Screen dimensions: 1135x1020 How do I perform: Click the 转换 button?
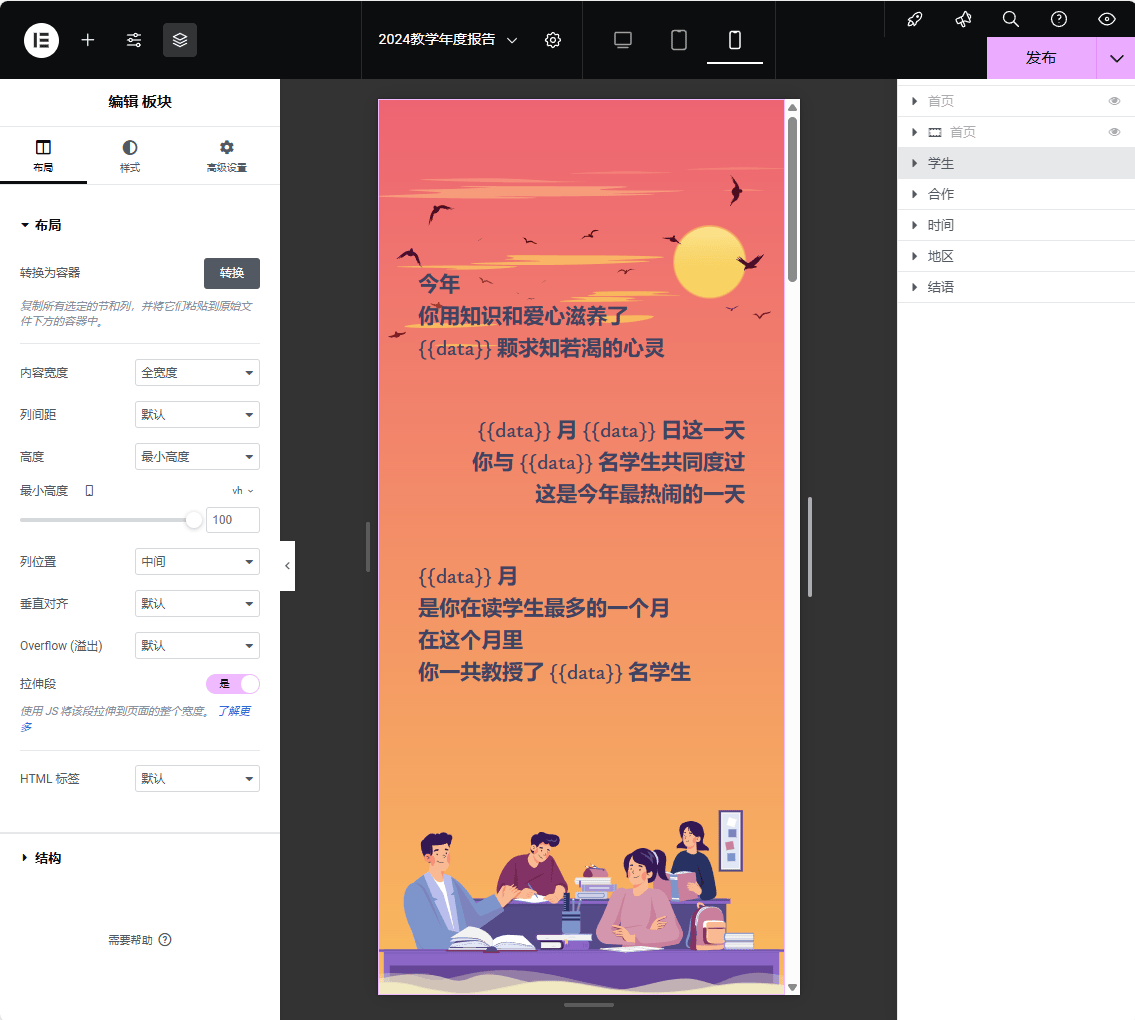(232, 273)
